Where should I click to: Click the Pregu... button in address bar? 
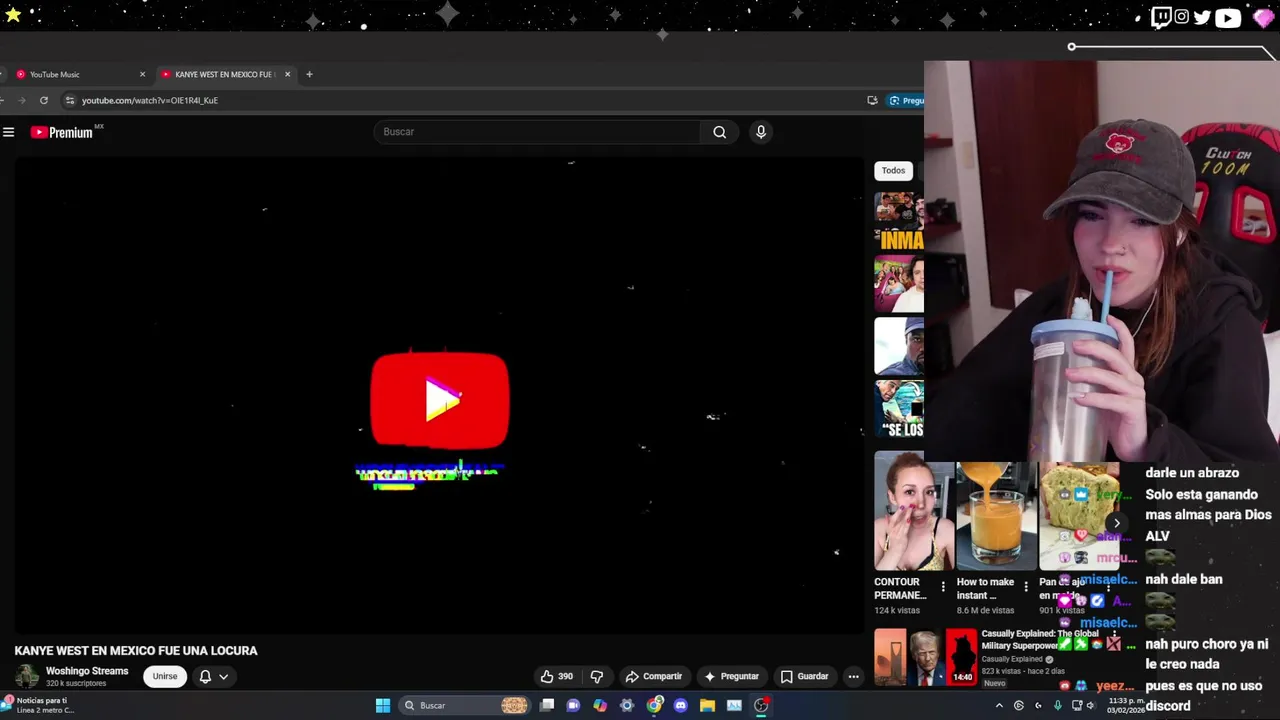[904, 100]
